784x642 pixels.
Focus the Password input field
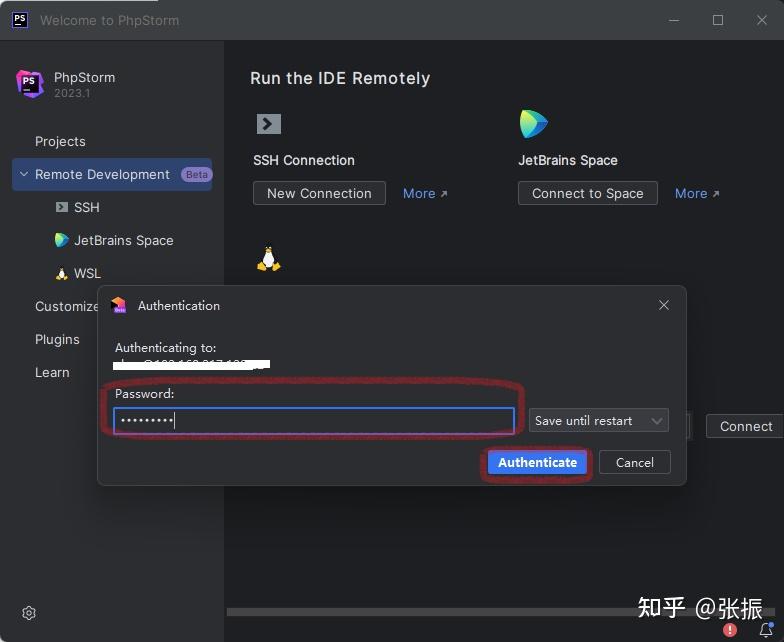314,420
